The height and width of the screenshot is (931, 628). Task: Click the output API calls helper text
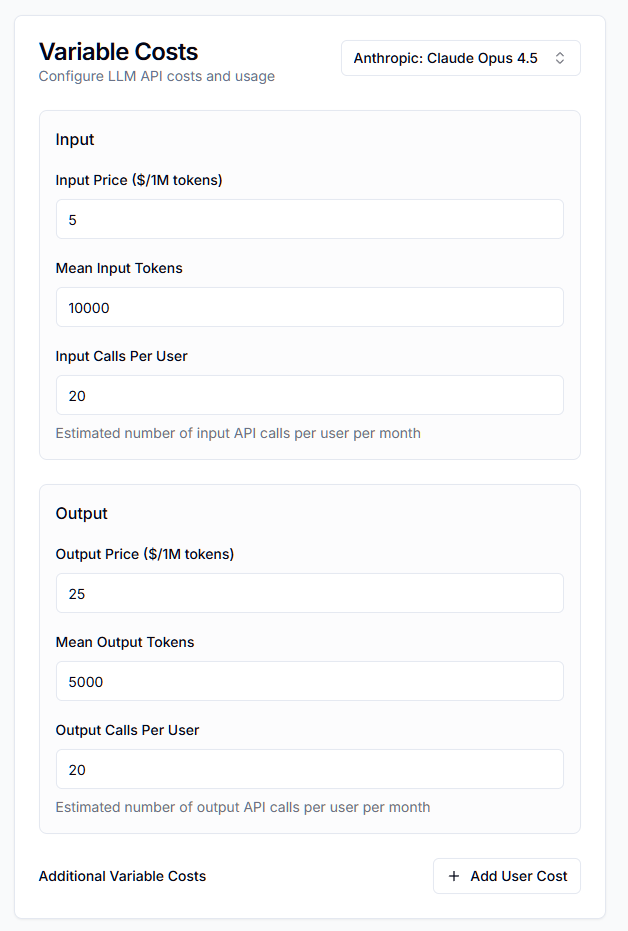coord(244,807)
